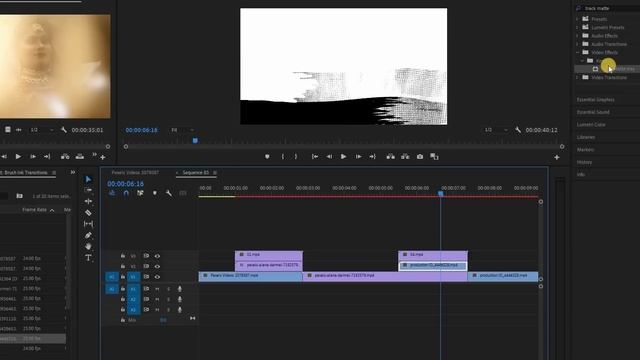Toggle V1 track targeting
640x360 pixels.
[x=133, y=277]
